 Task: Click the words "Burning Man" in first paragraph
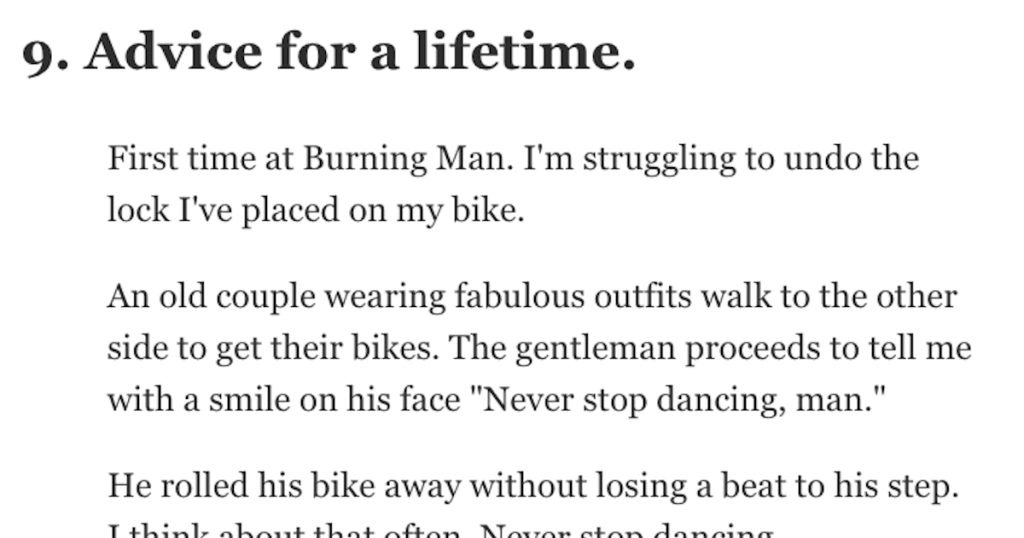(x=408, y=159)
